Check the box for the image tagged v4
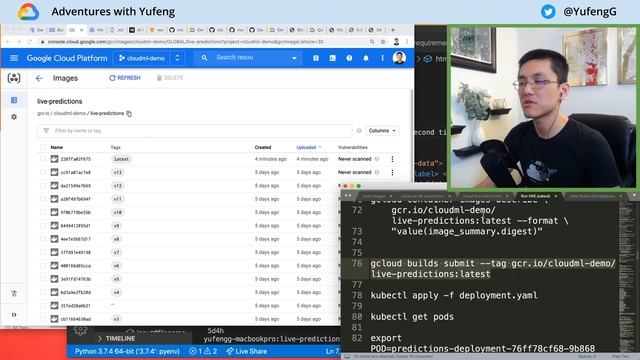This screenshot has width=640, height=360. (x=43, y=292)
